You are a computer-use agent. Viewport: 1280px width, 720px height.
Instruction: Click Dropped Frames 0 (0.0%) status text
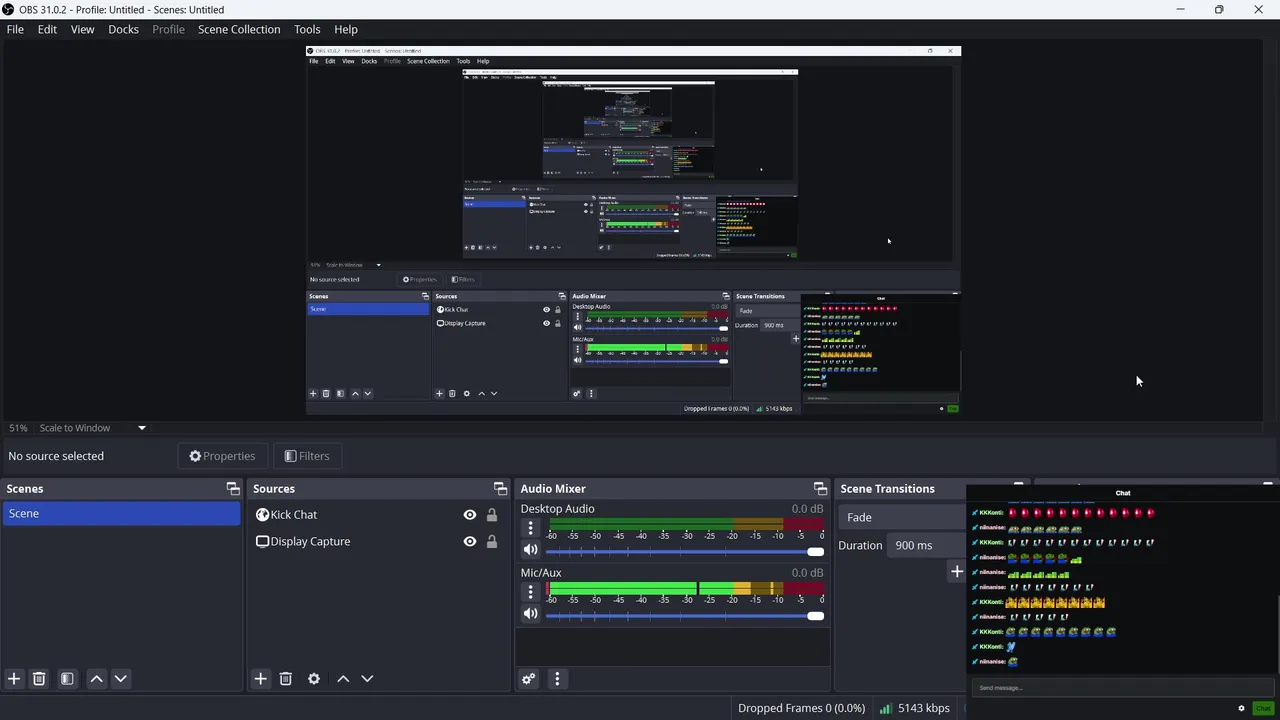coord(802,708)
